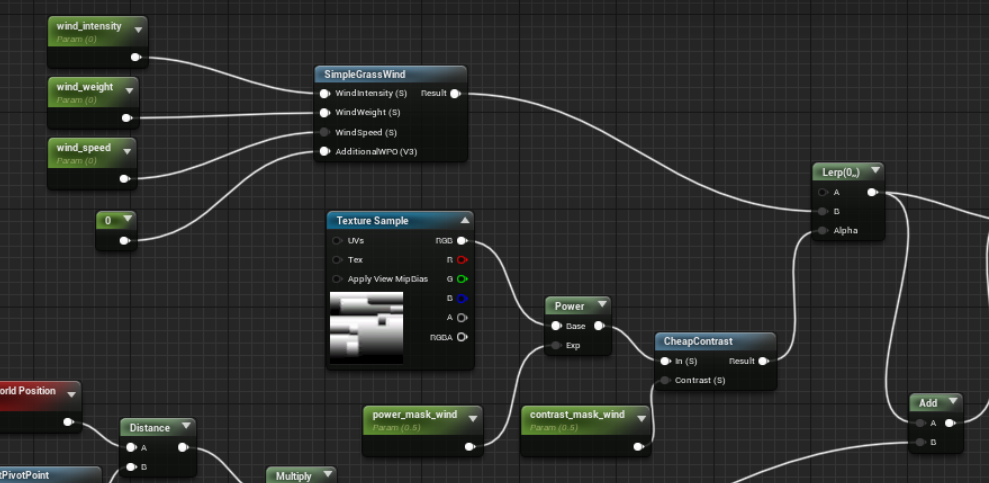Screen dimensions: 989x483
Task: Click the Power node output pin
Action: tap(599, 326)
